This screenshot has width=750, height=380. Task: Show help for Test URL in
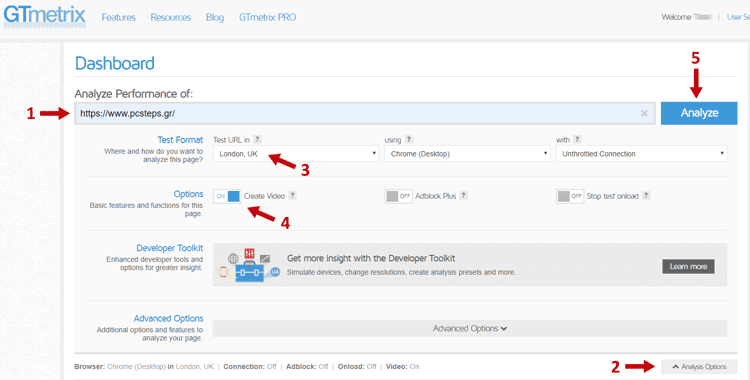(x=257, y=139)
